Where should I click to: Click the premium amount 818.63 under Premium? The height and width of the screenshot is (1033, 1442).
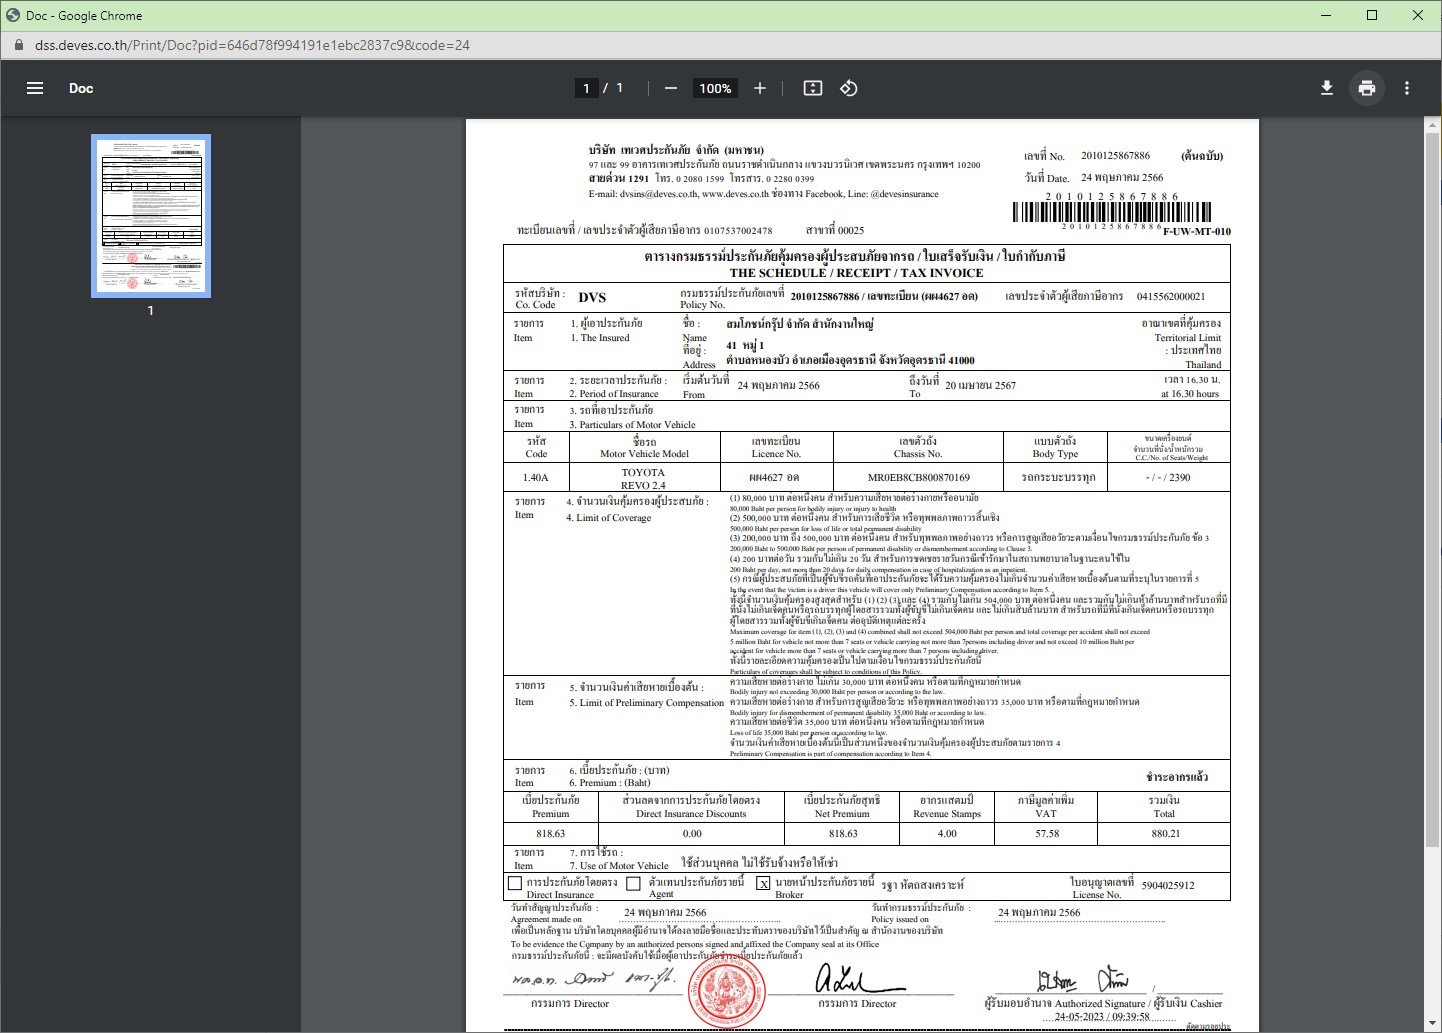click(550, 833)
